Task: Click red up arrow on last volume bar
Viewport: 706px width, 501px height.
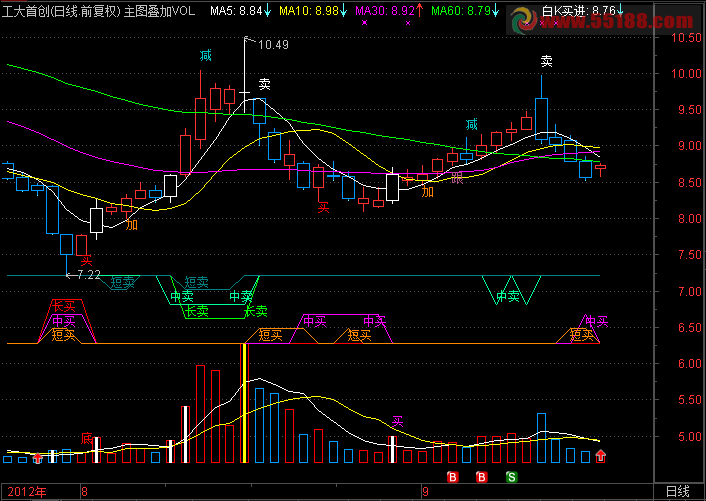Action: 601,456
